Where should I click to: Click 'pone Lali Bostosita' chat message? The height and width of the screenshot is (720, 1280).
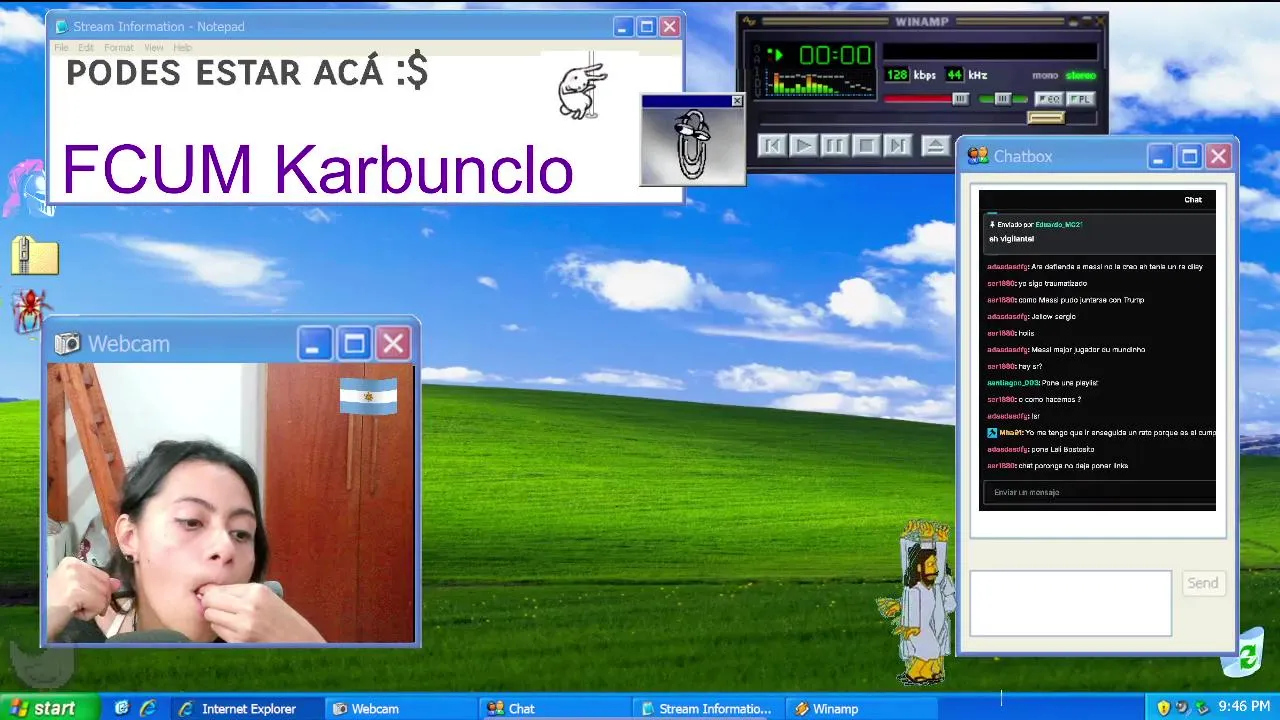[1063, 450]
